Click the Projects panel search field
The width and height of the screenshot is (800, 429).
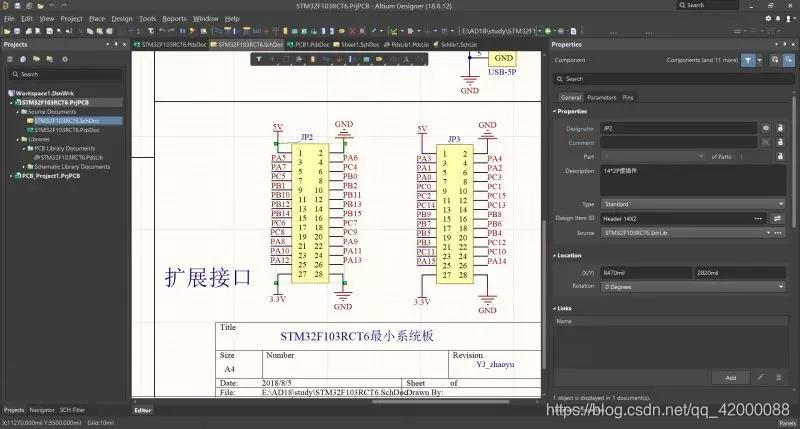(x=65, y=74)
